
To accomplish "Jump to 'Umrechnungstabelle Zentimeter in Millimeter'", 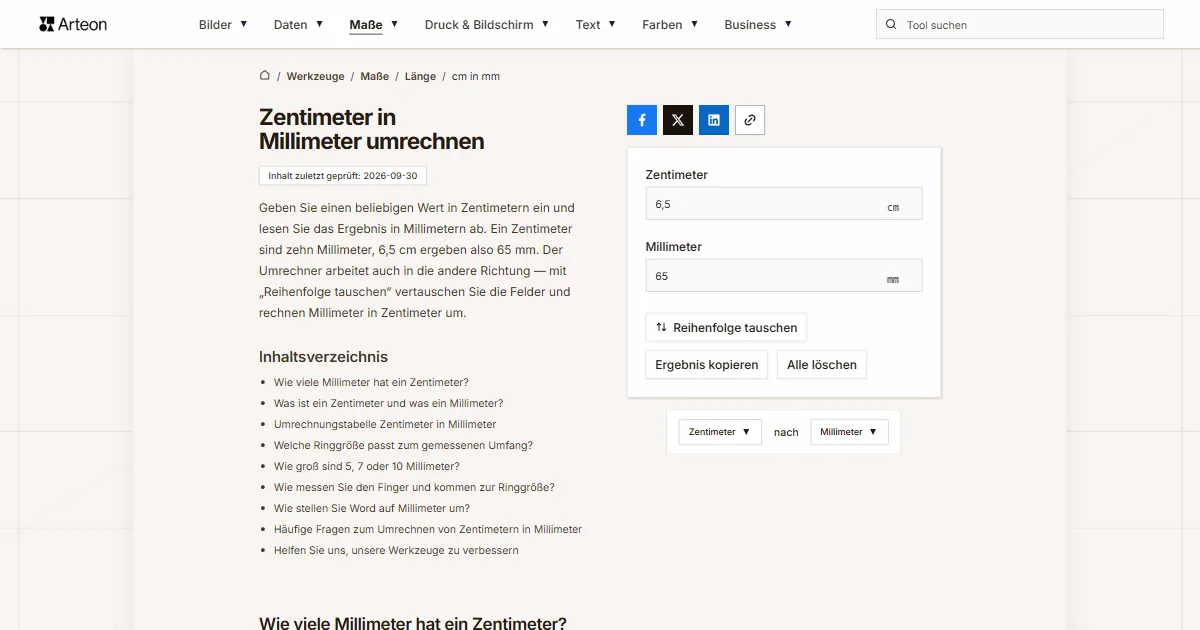I will pyautogui.click(x=385, y=424).
